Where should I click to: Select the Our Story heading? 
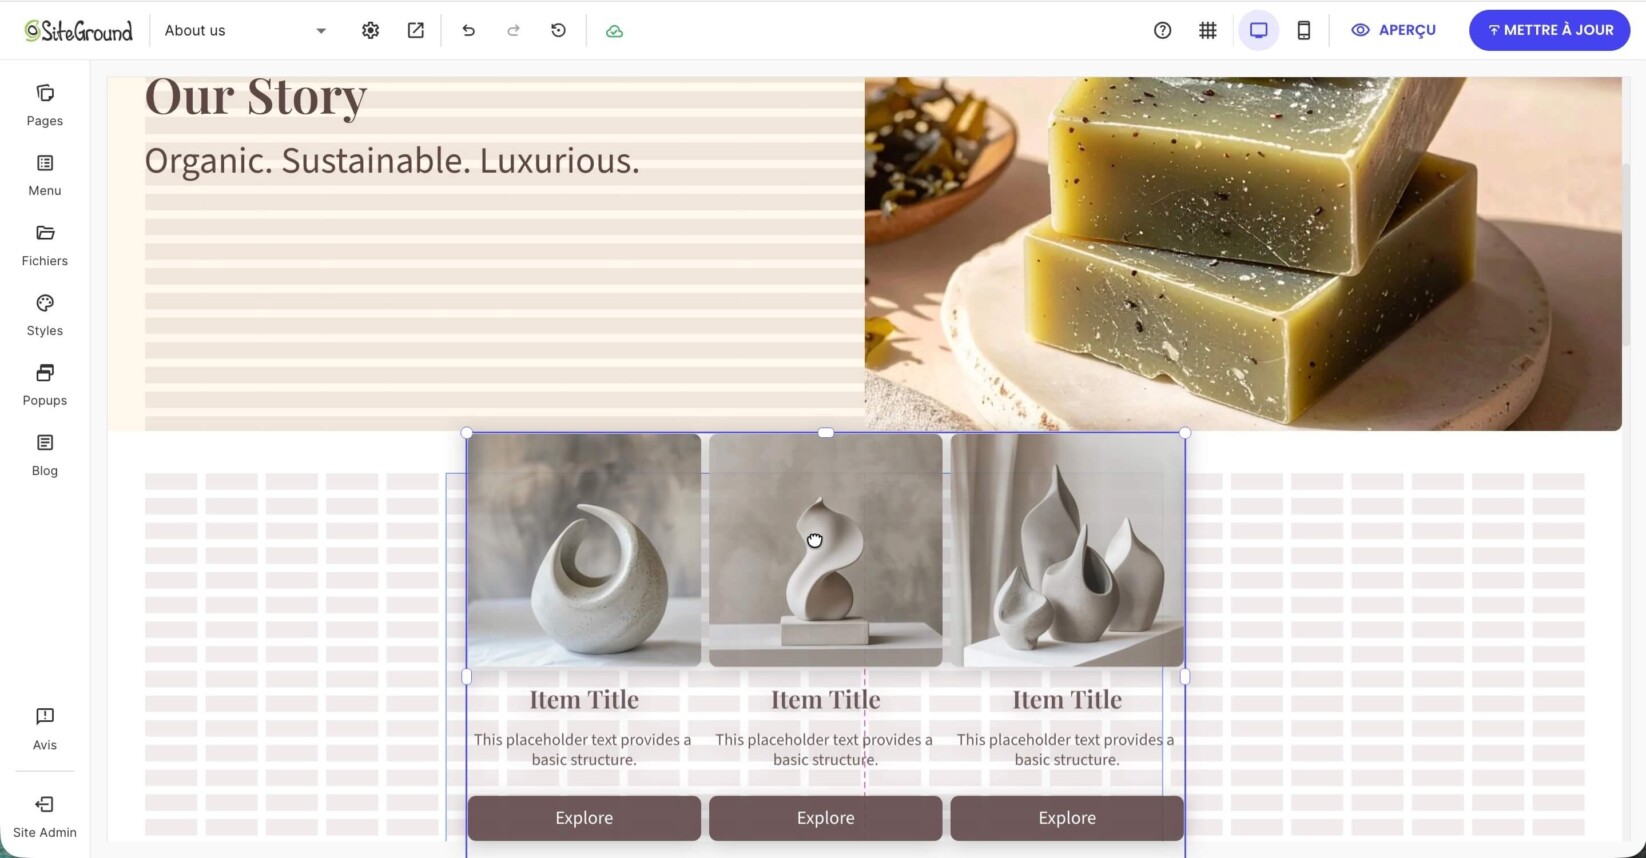256,98
